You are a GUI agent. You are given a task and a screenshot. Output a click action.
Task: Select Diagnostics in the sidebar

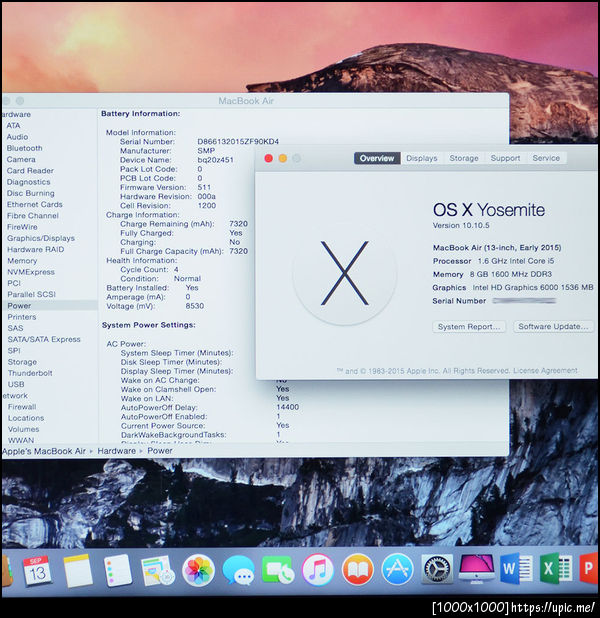point(28,182)
